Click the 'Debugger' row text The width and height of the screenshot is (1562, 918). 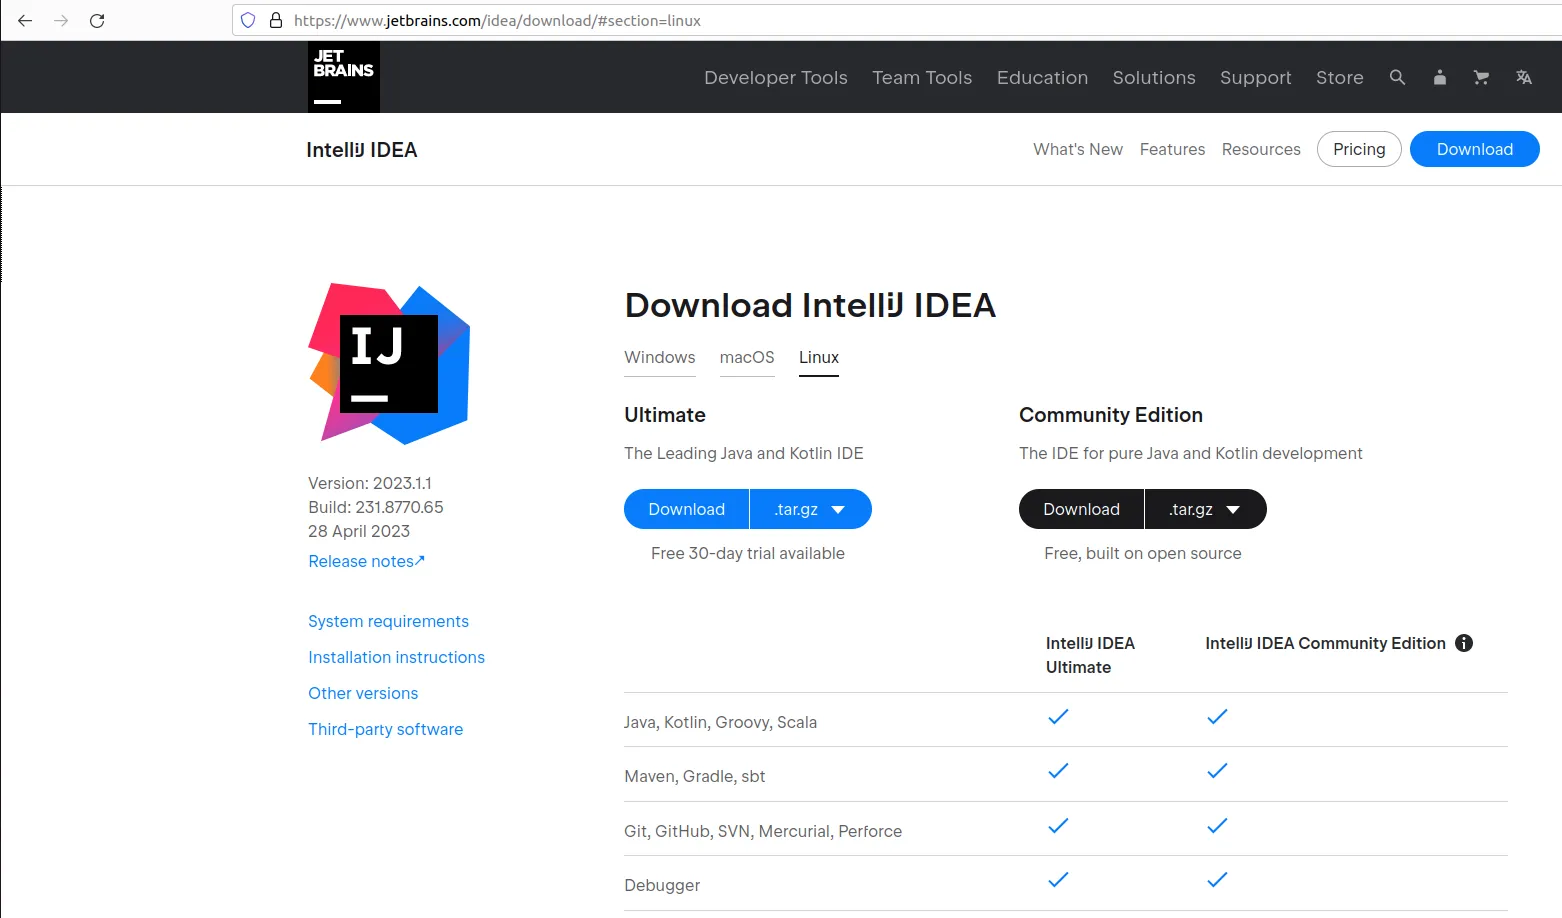pos(662,885)
